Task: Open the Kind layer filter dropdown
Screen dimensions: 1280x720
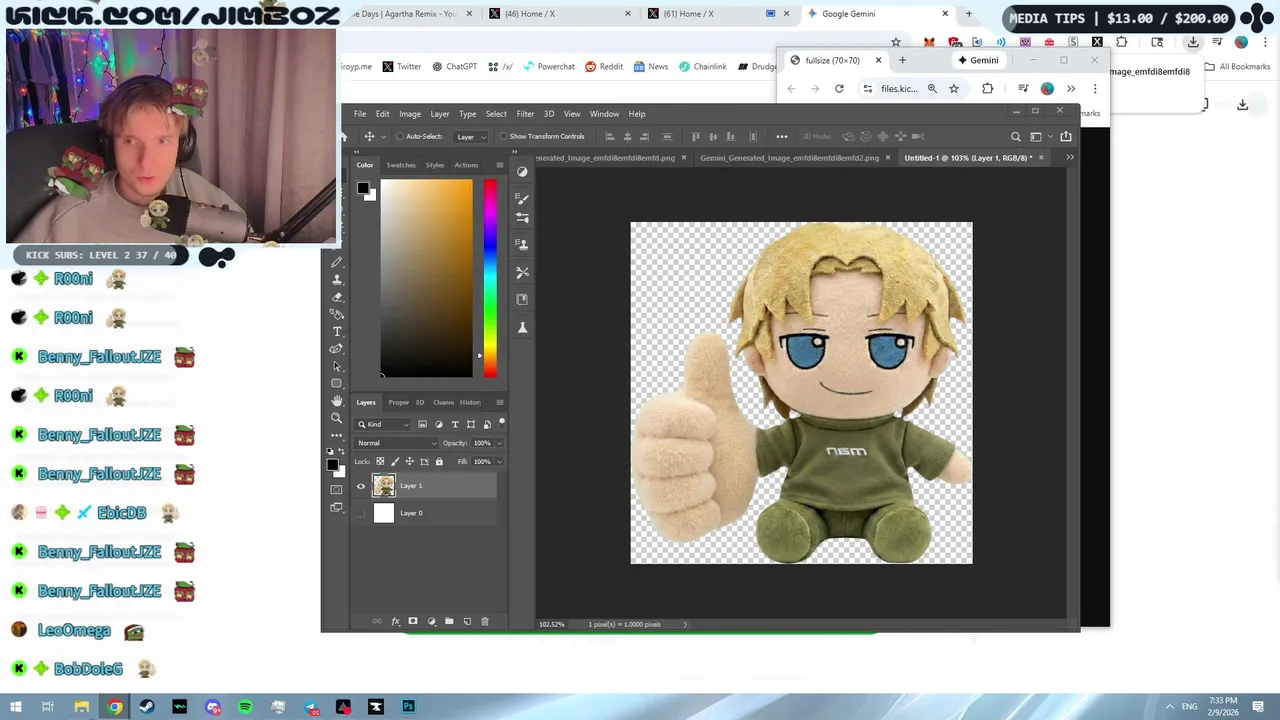Action: tap(382, 425)
